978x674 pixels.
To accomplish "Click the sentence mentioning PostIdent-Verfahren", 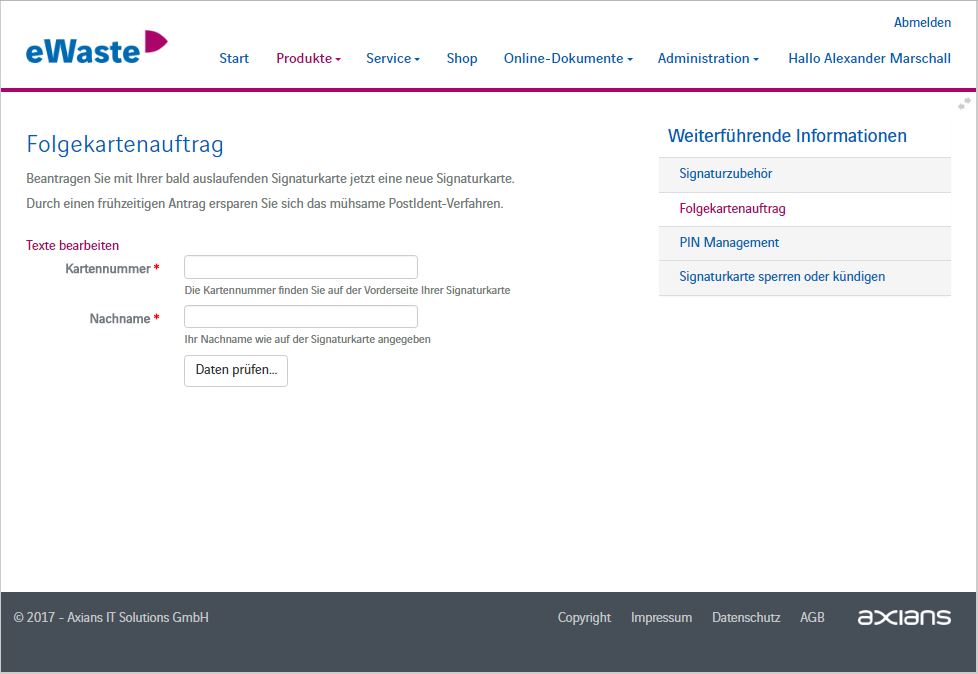I will 264,204.
